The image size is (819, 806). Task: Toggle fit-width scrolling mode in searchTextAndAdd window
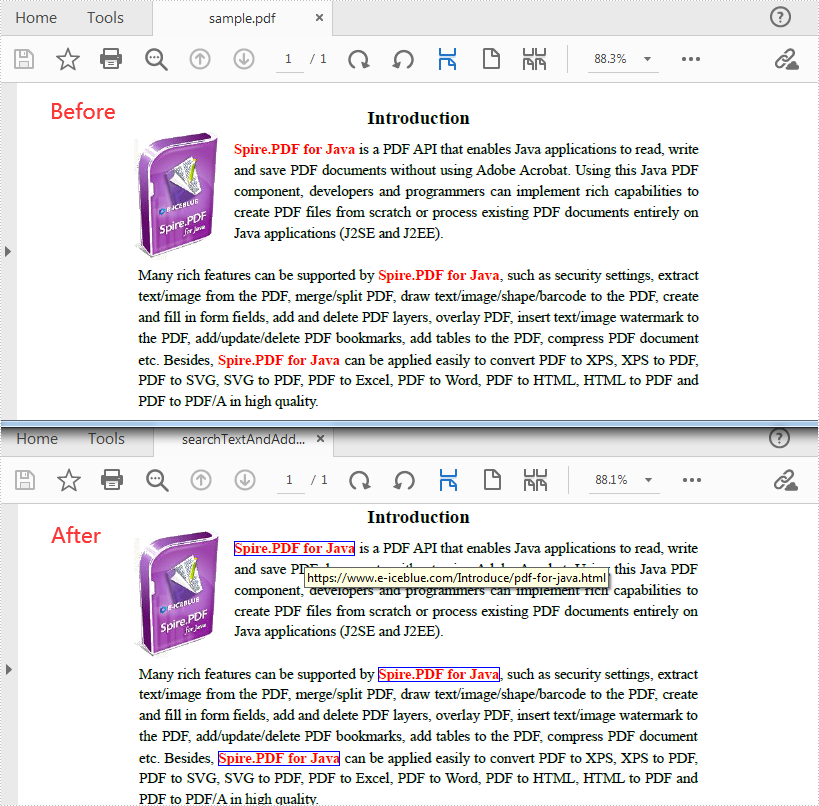coord(449,480)
